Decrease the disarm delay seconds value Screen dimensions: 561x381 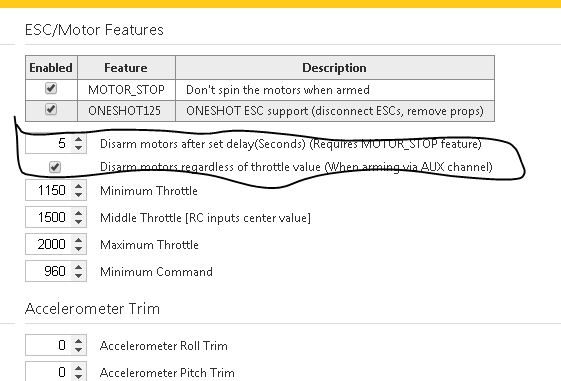(78, 148)
